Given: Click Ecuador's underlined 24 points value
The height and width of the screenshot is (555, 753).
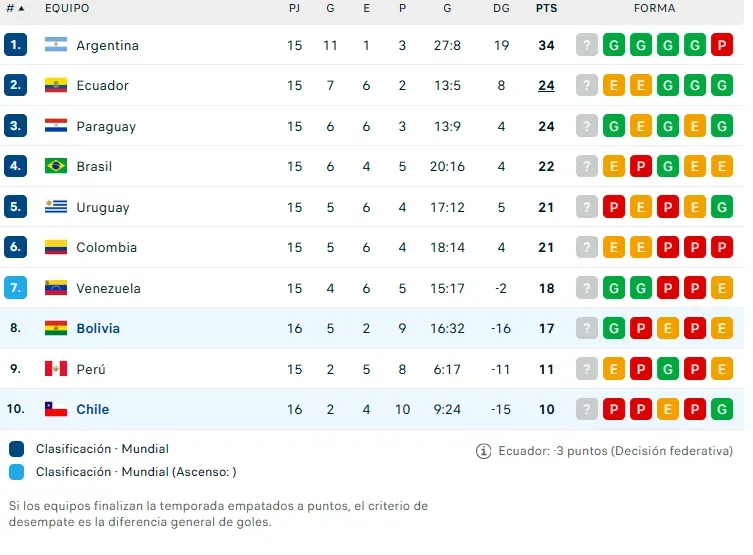Looking at the screenshot, I should click(x=546, y=86).
